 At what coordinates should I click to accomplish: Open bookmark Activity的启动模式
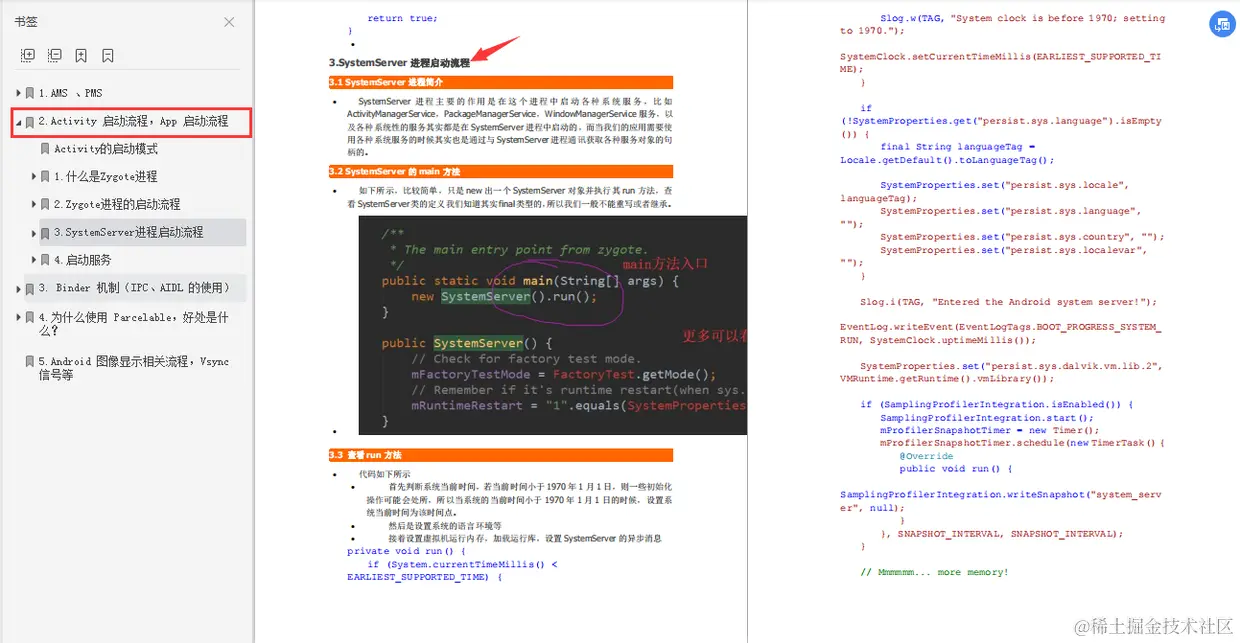(106, 149)
